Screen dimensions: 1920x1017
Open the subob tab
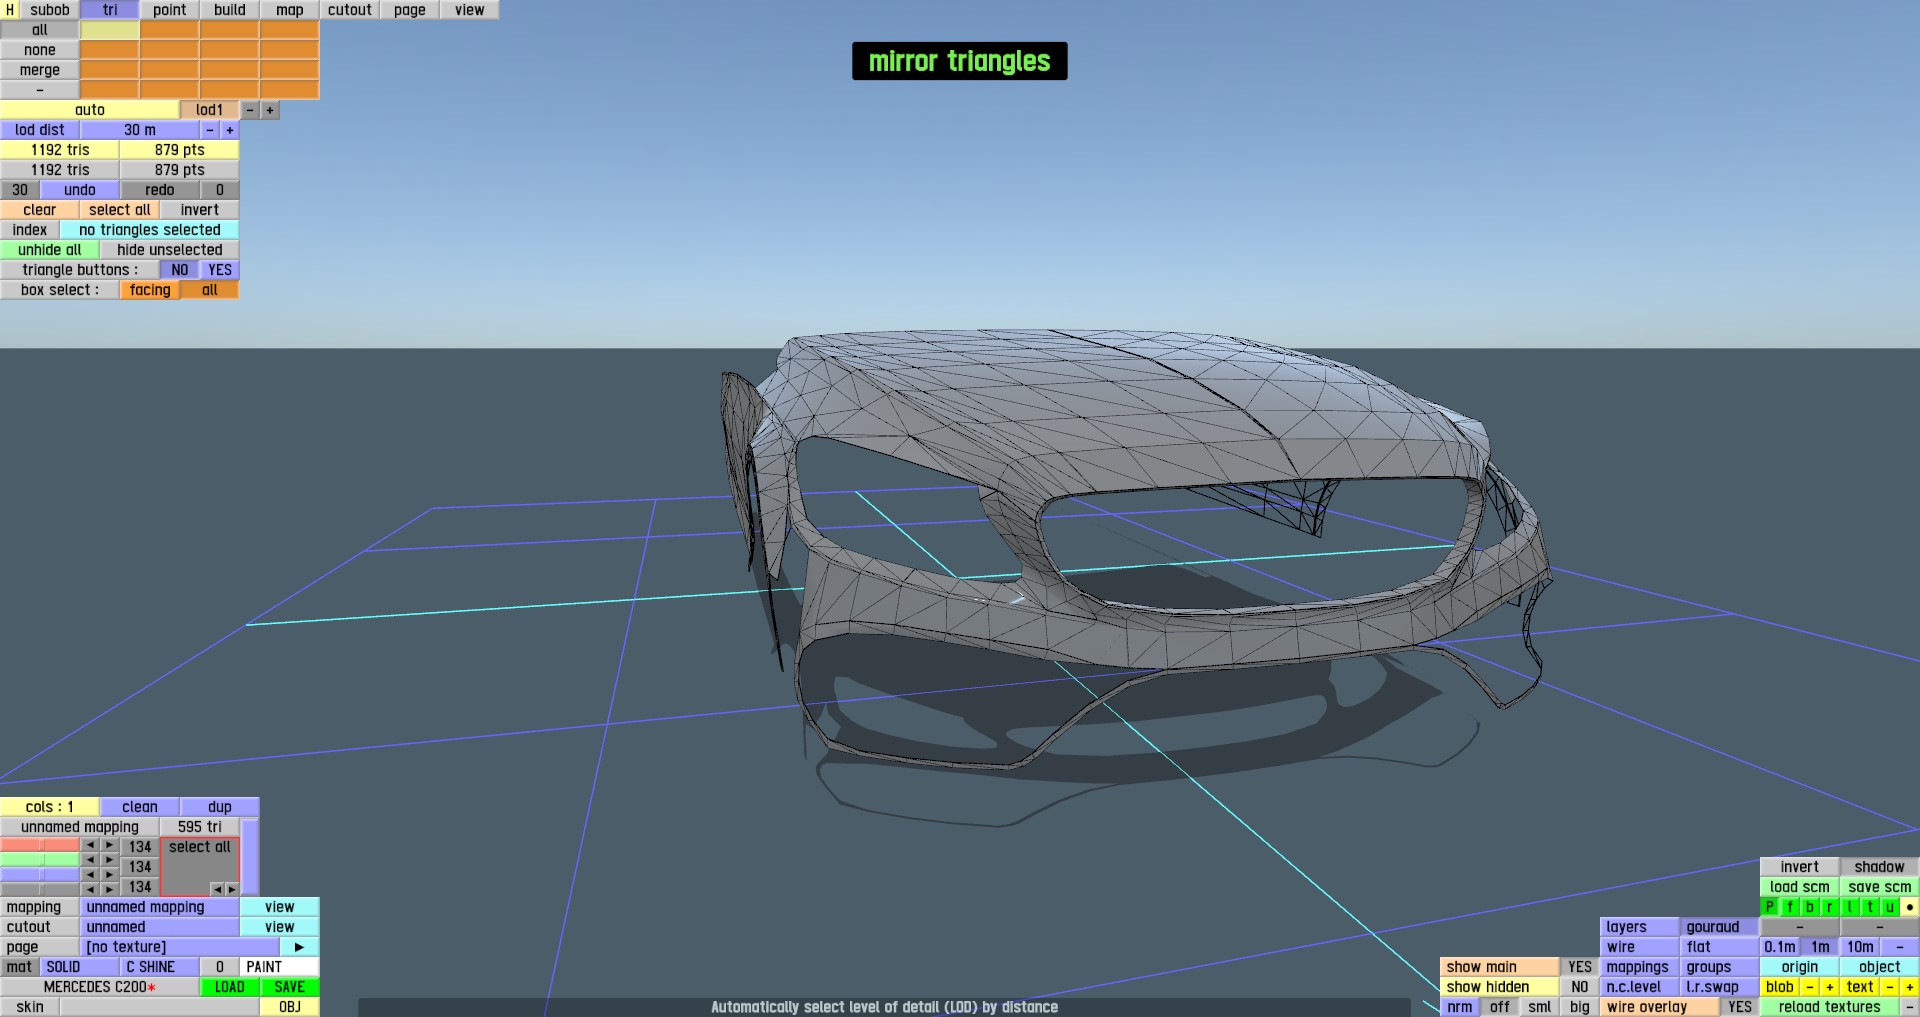pyautogui.click(x=50, y=10)
